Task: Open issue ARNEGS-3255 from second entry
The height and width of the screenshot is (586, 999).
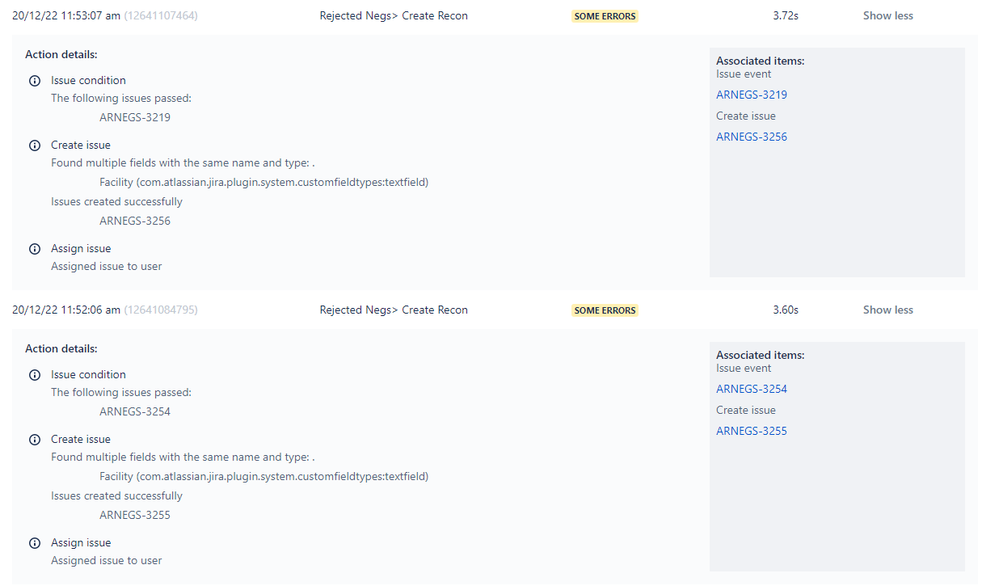Action: 751,430
